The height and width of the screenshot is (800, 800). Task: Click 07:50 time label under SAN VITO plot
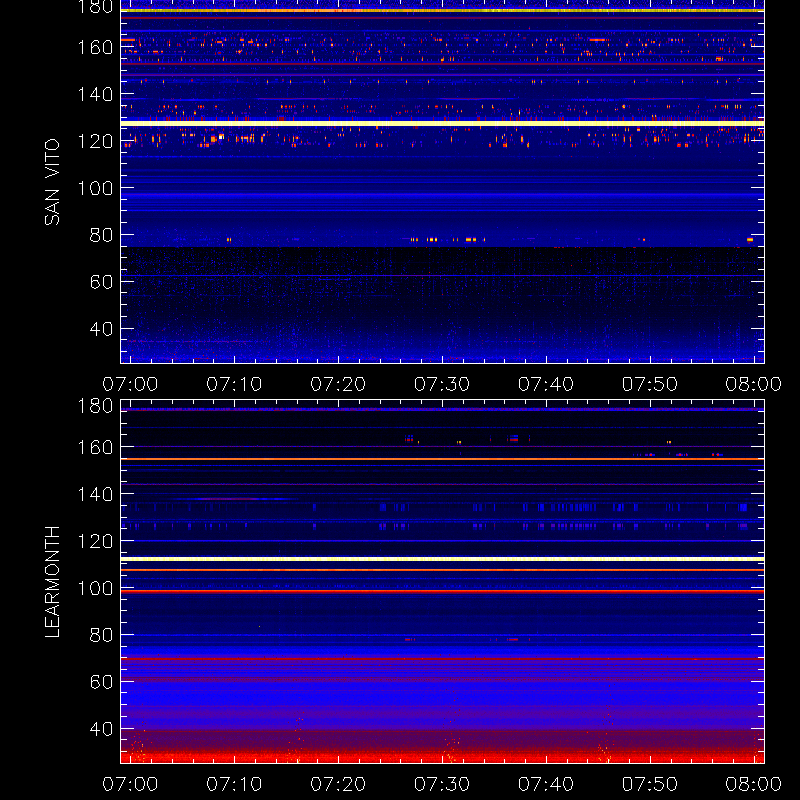coord(650,384)
